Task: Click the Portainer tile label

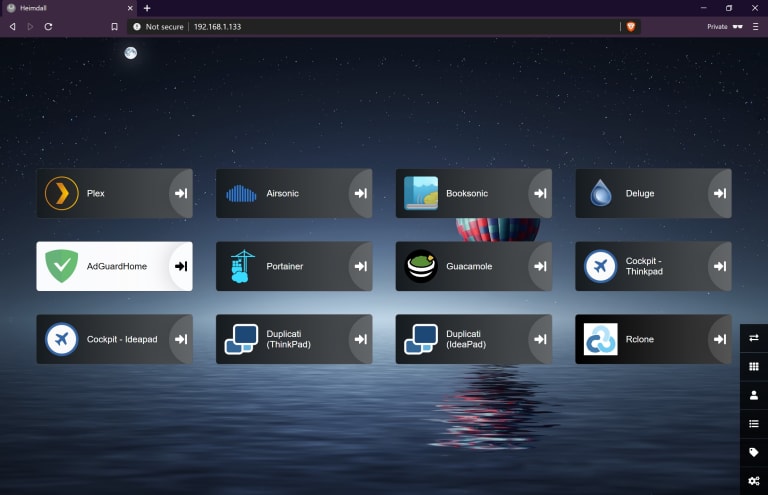Action: pos(285,266)
